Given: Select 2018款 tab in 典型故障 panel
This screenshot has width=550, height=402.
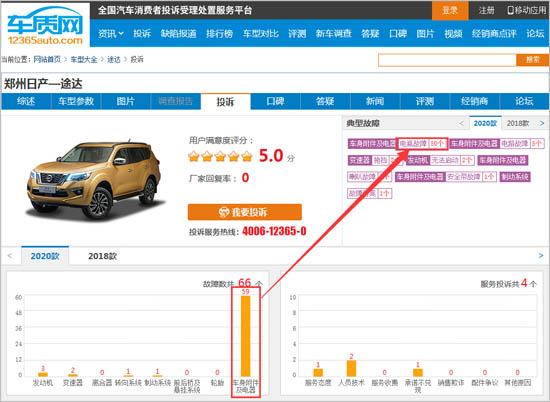Looking at the screenshot, I should tap(518, 123).
